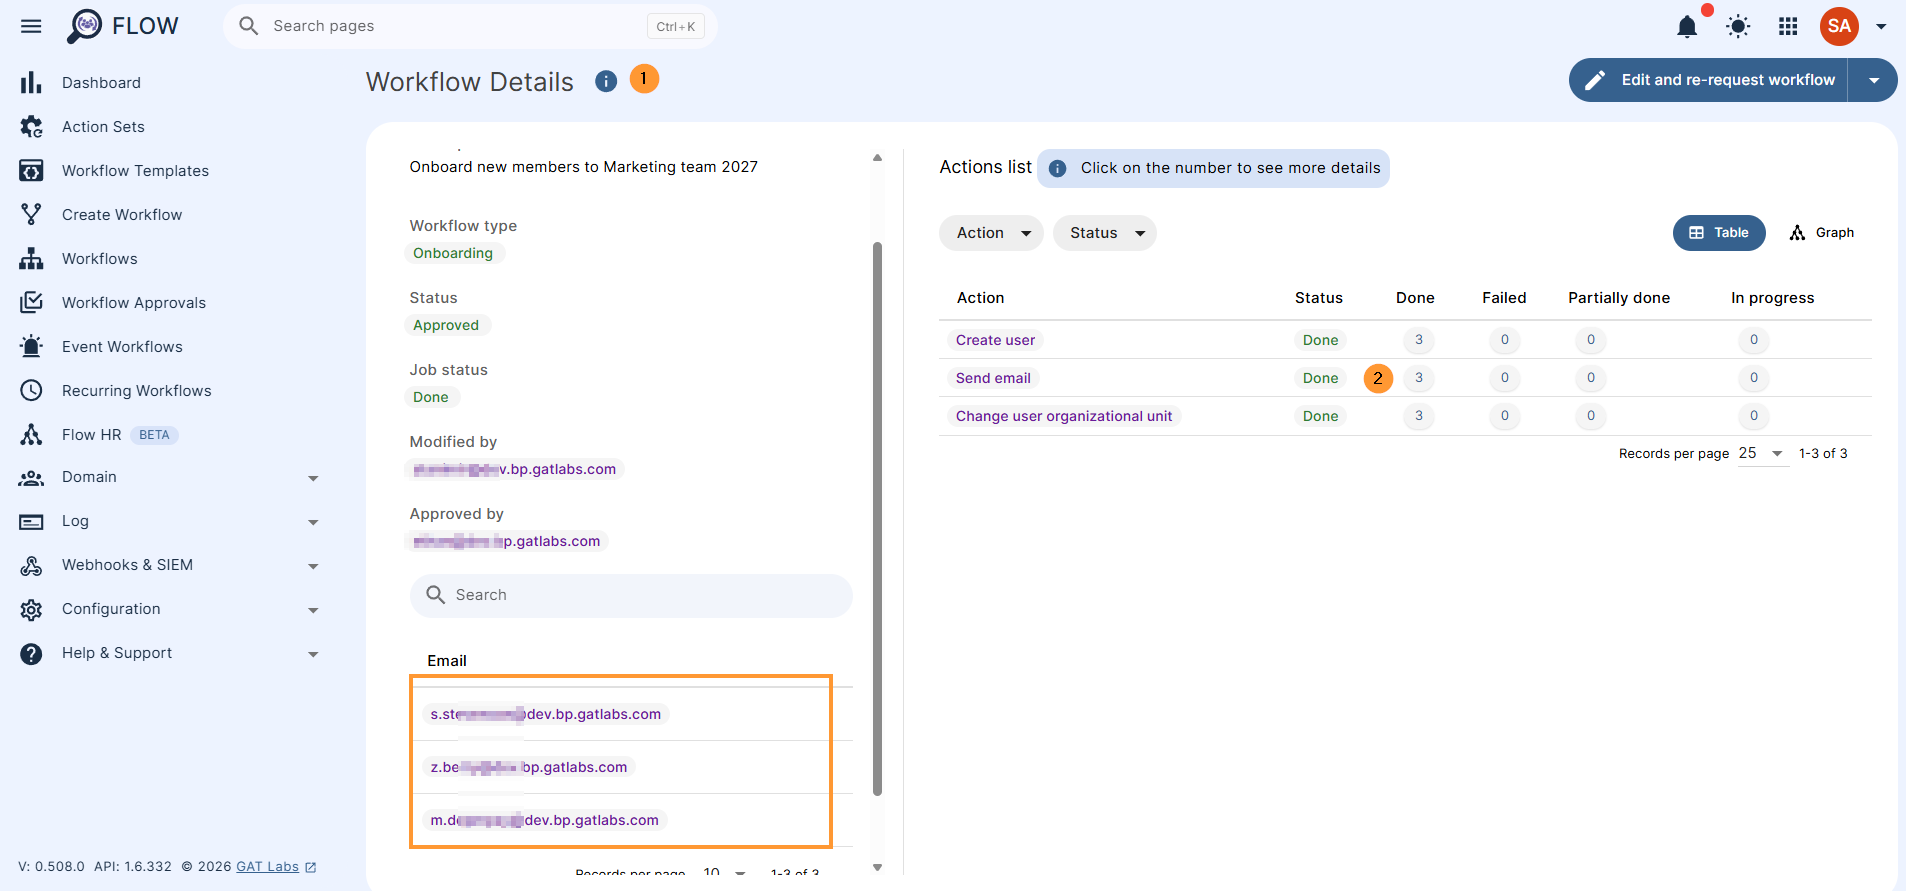The image size is (1906, 891).
Task: Click Done count 3 for Create user
Action: [x=1418, y=340]
